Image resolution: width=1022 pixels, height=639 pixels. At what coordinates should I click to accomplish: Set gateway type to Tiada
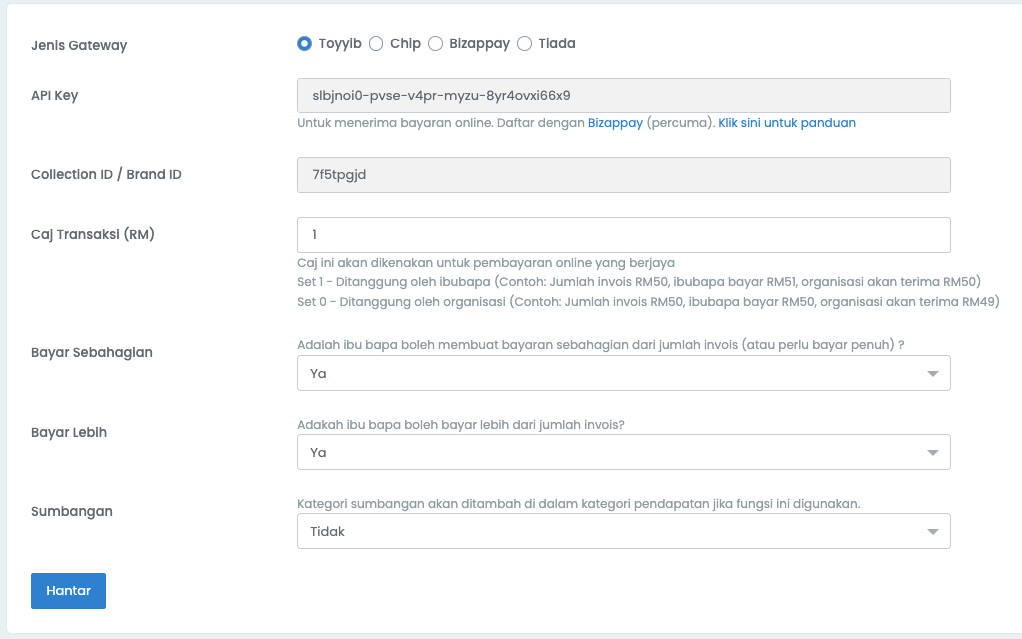525,44
